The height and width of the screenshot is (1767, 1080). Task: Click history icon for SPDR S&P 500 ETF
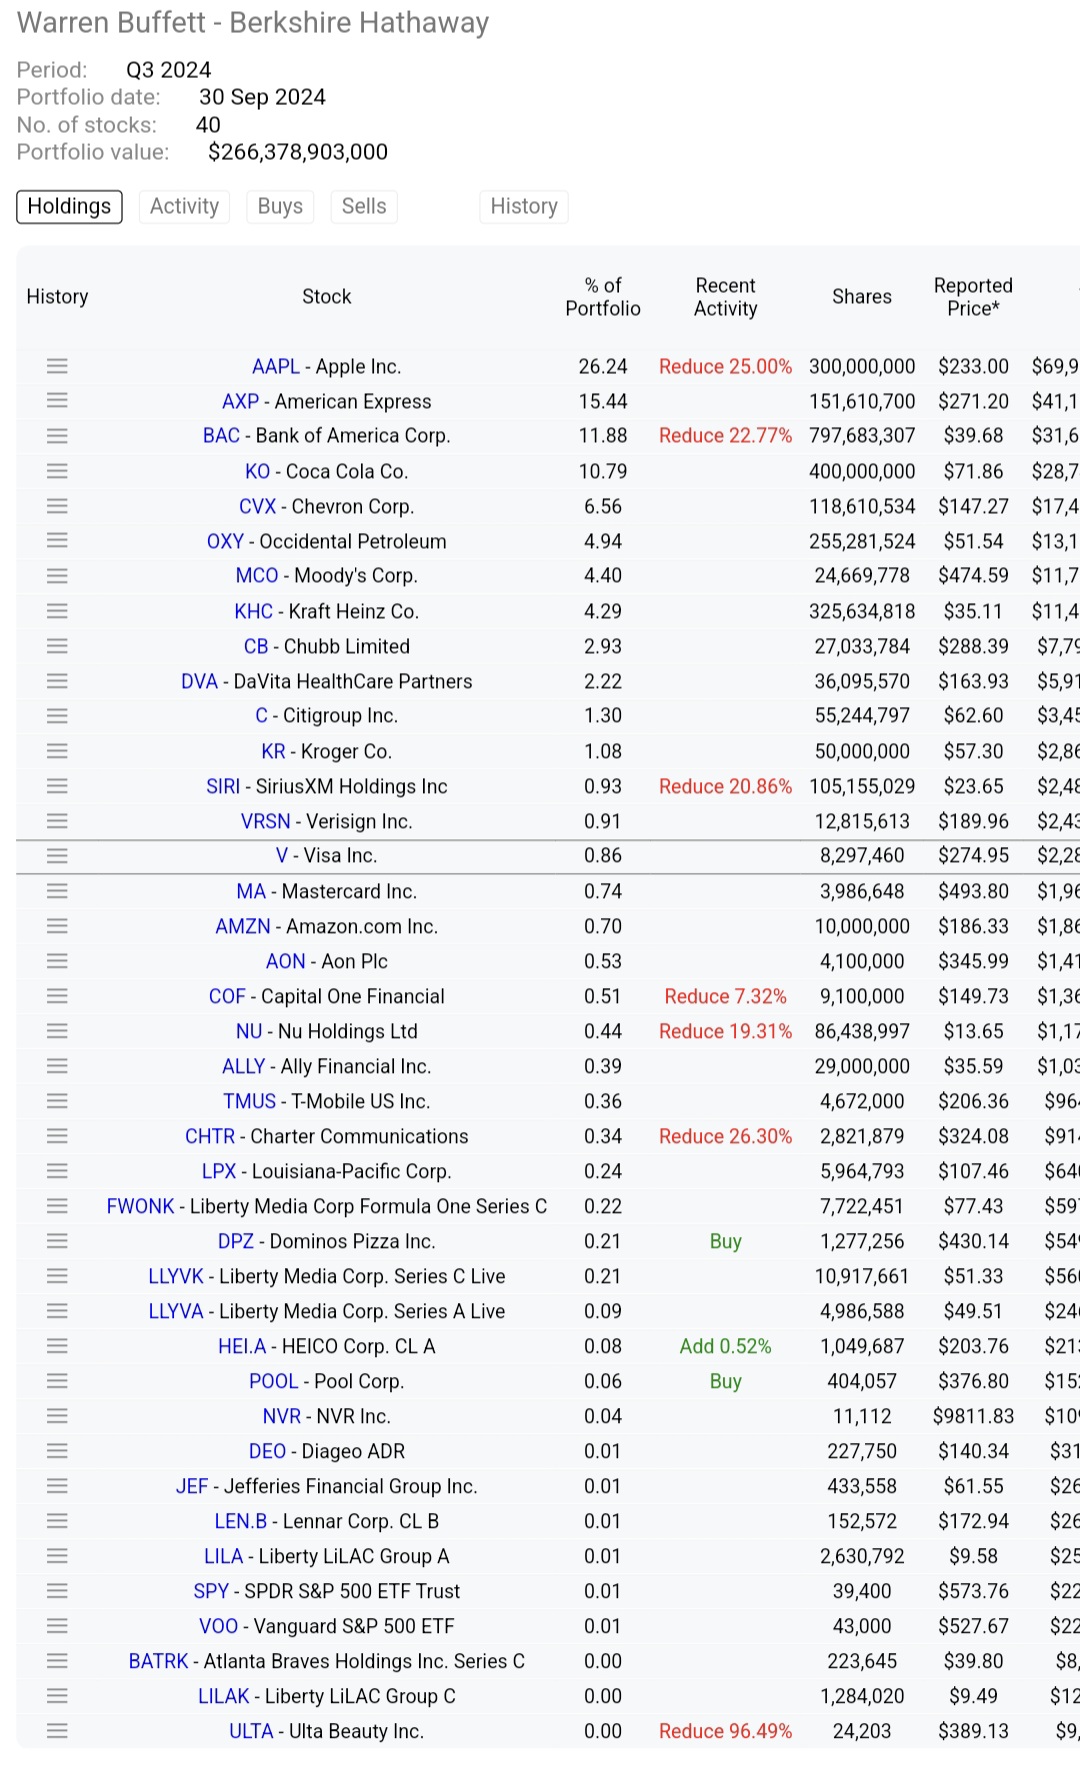pos(57,1591)
